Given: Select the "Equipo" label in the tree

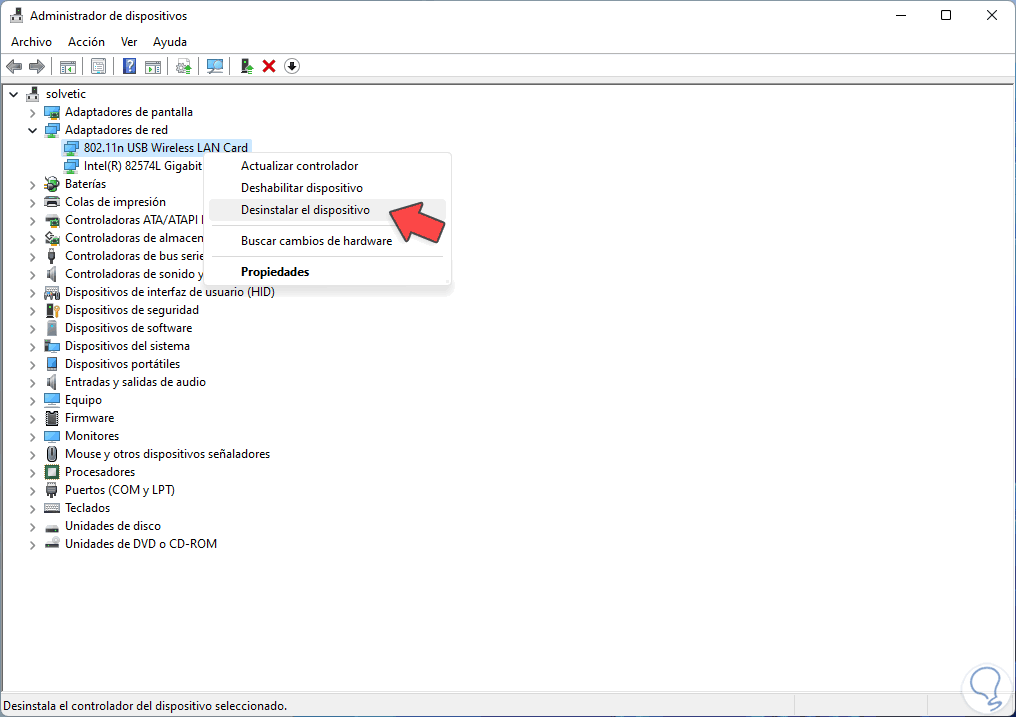Looking at the screenshot, I should [83, 400].
